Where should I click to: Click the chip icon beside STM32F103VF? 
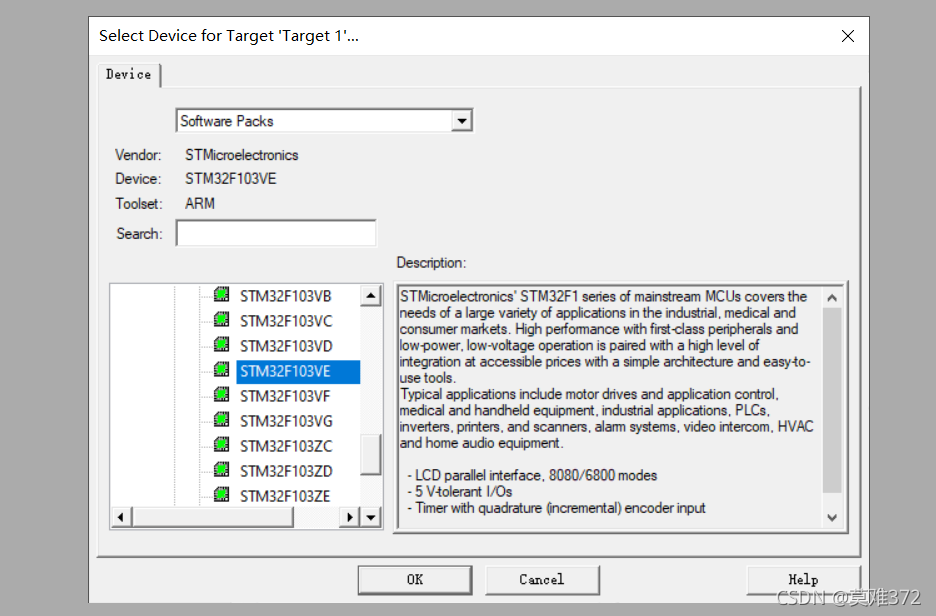[x=221, y=395]
